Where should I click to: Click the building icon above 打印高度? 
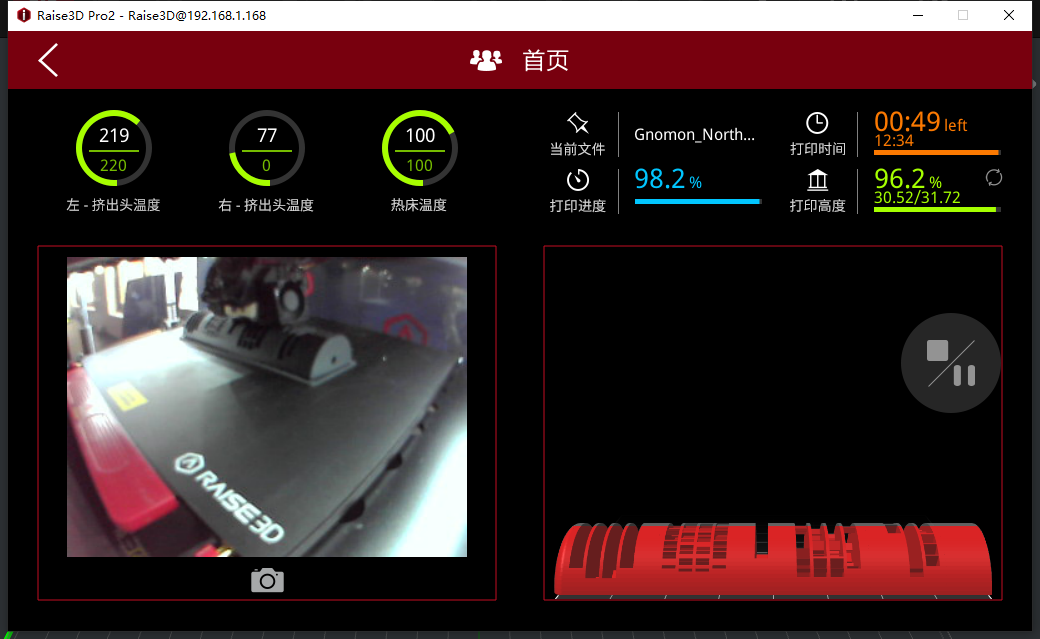point(817,181)
